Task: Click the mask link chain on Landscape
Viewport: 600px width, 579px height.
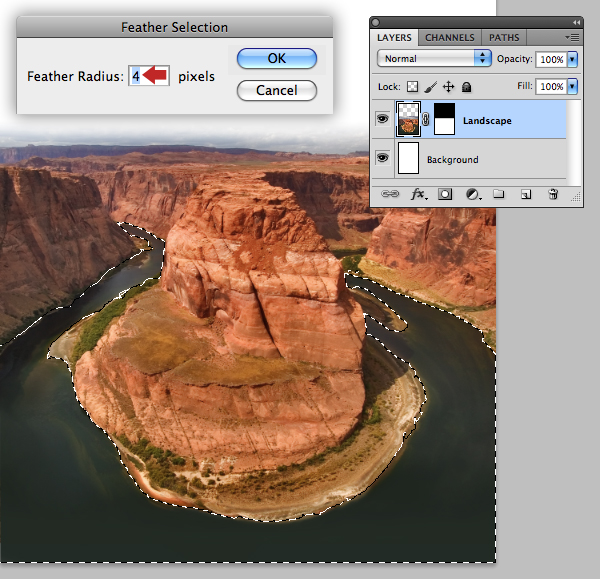Action: (426, 119)
